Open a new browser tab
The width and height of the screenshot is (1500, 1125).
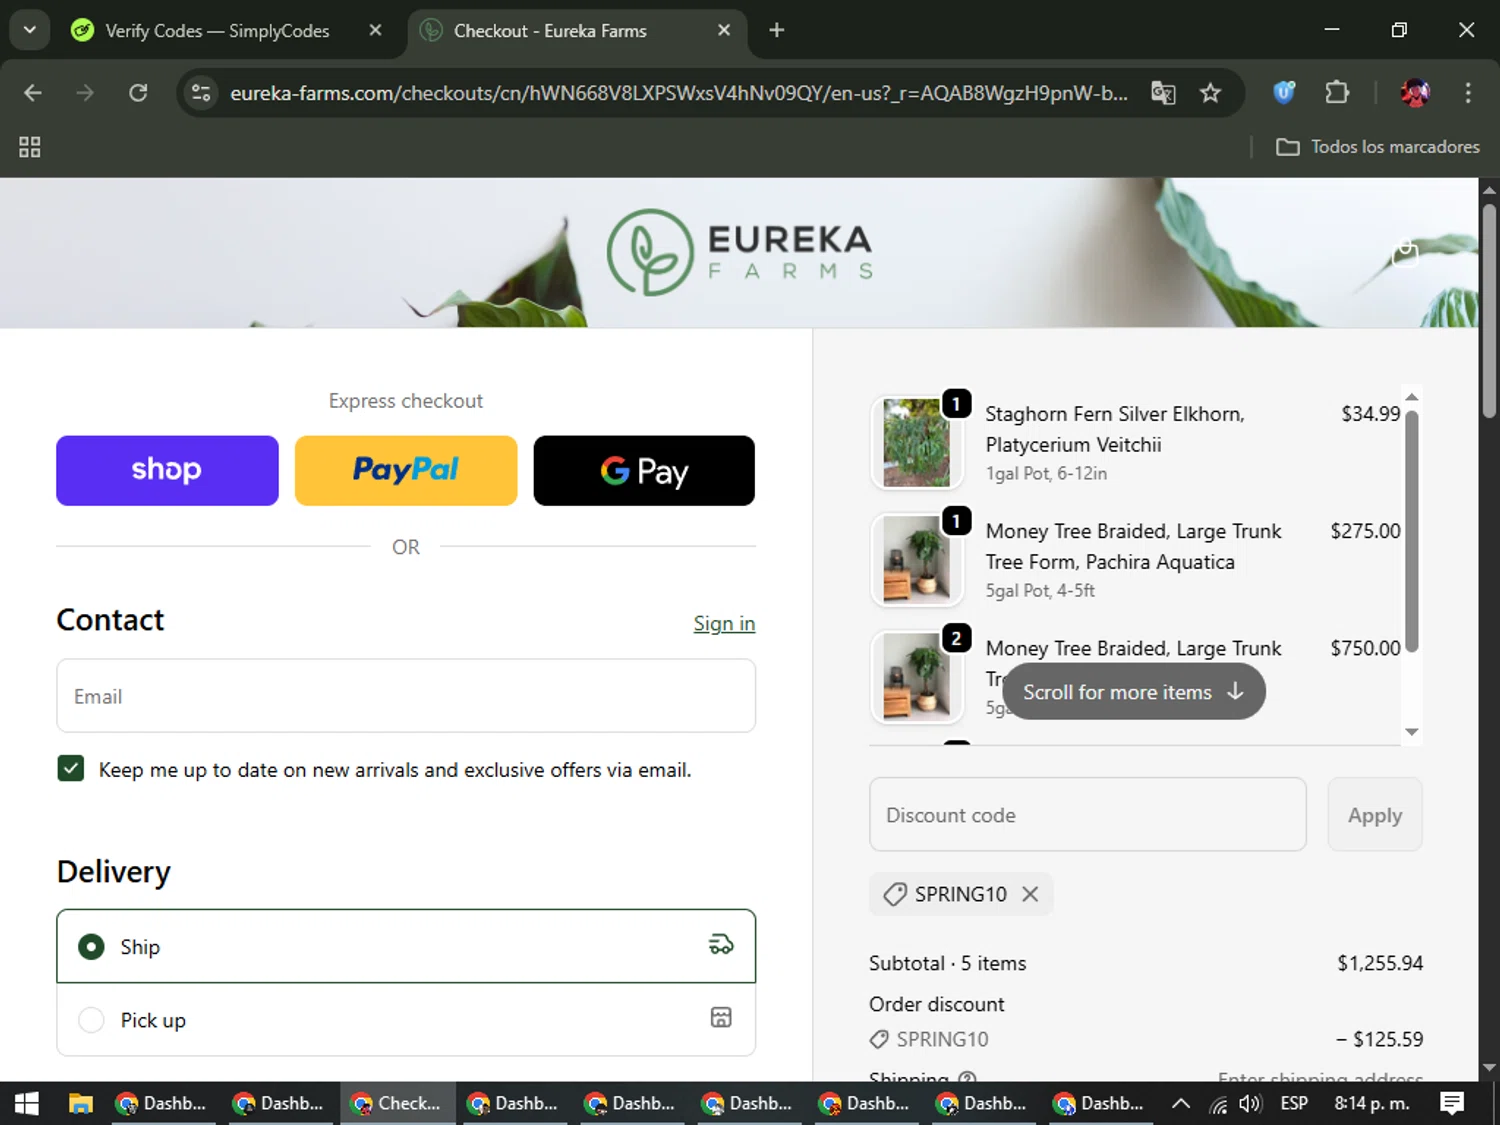click(x=776, y=30)
